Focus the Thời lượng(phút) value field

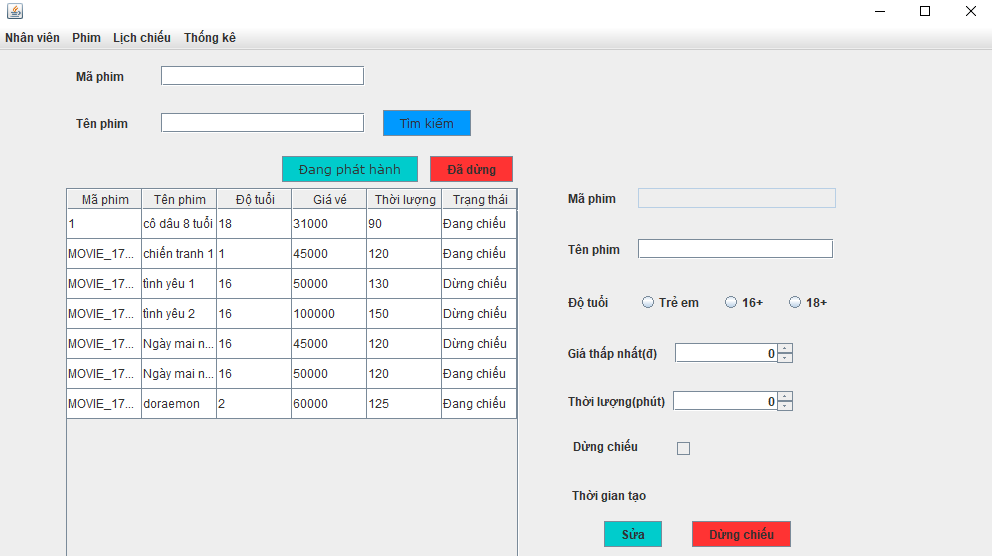[726, 401]
